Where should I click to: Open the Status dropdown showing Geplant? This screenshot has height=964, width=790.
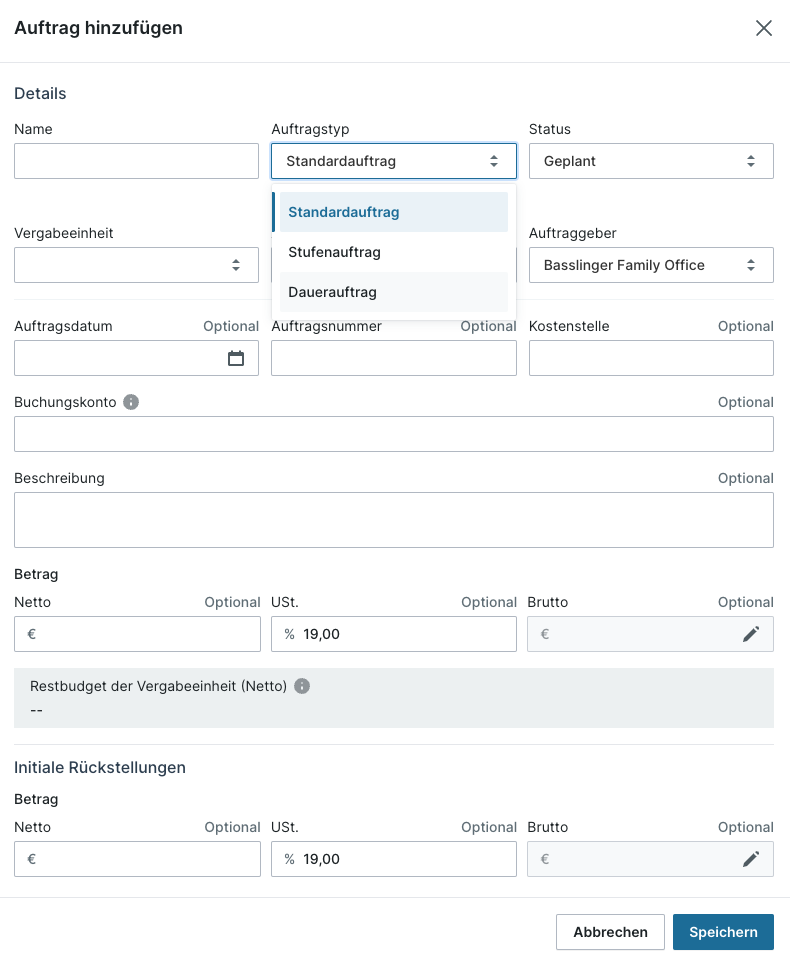click(x=651, y=161)
